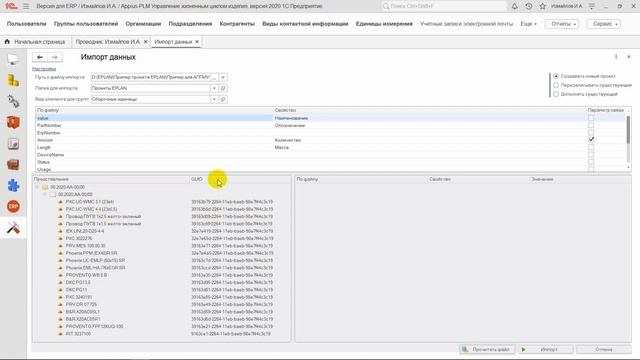This screenshot has width=640, height=360.
Task: Select DKC PG11 tree item
Action: point(76,290)
